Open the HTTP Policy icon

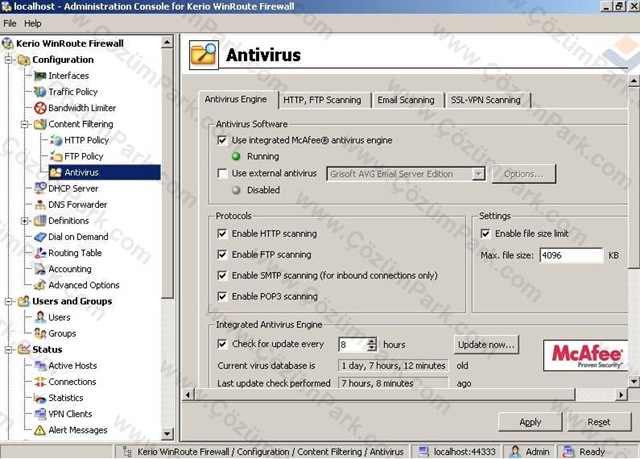pos(56,140)
